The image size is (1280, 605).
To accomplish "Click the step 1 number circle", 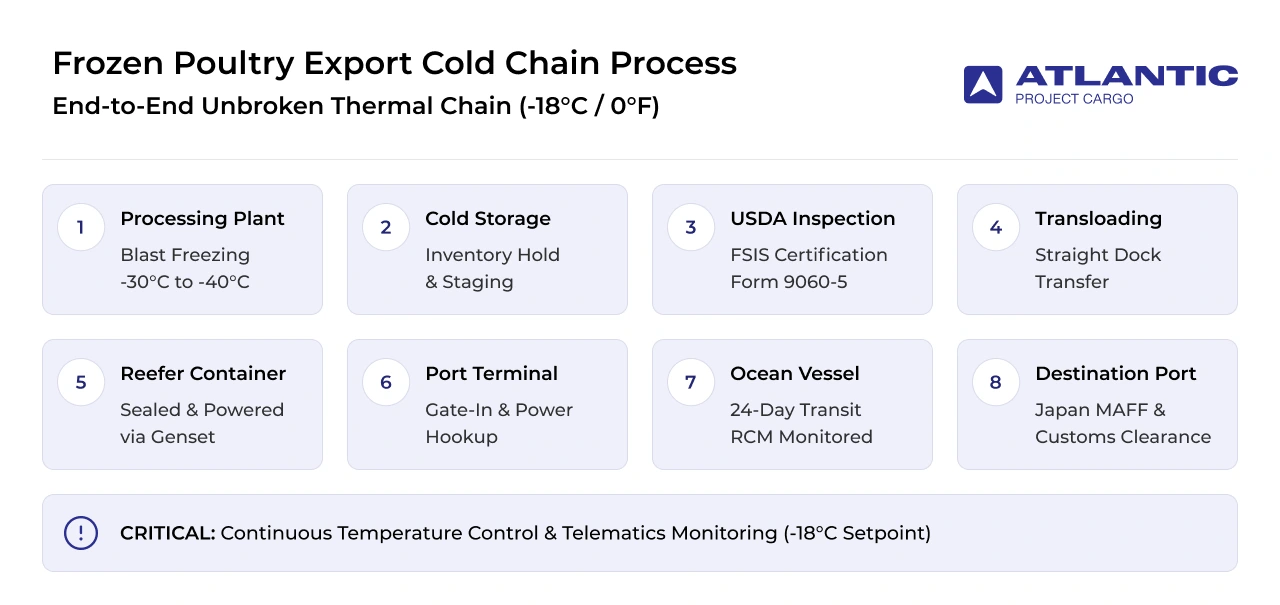I will coord(81,228).
